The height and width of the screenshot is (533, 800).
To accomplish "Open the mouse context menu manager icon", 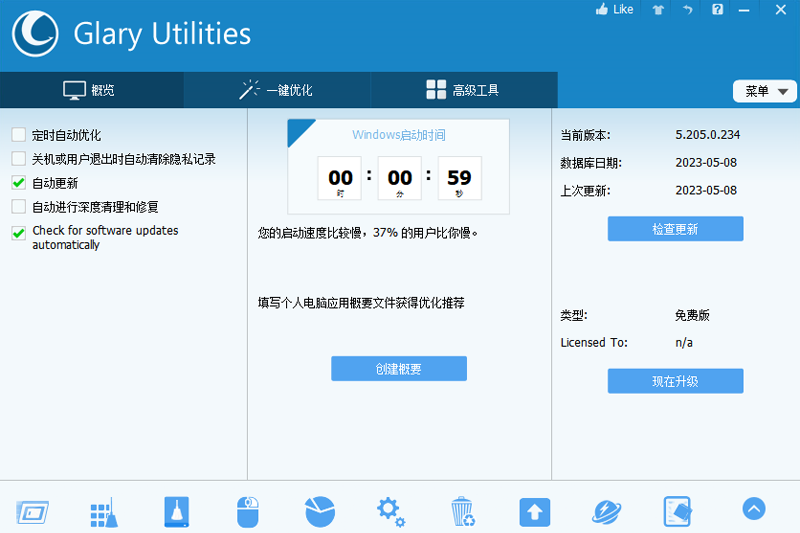I will tap(248, 512).
